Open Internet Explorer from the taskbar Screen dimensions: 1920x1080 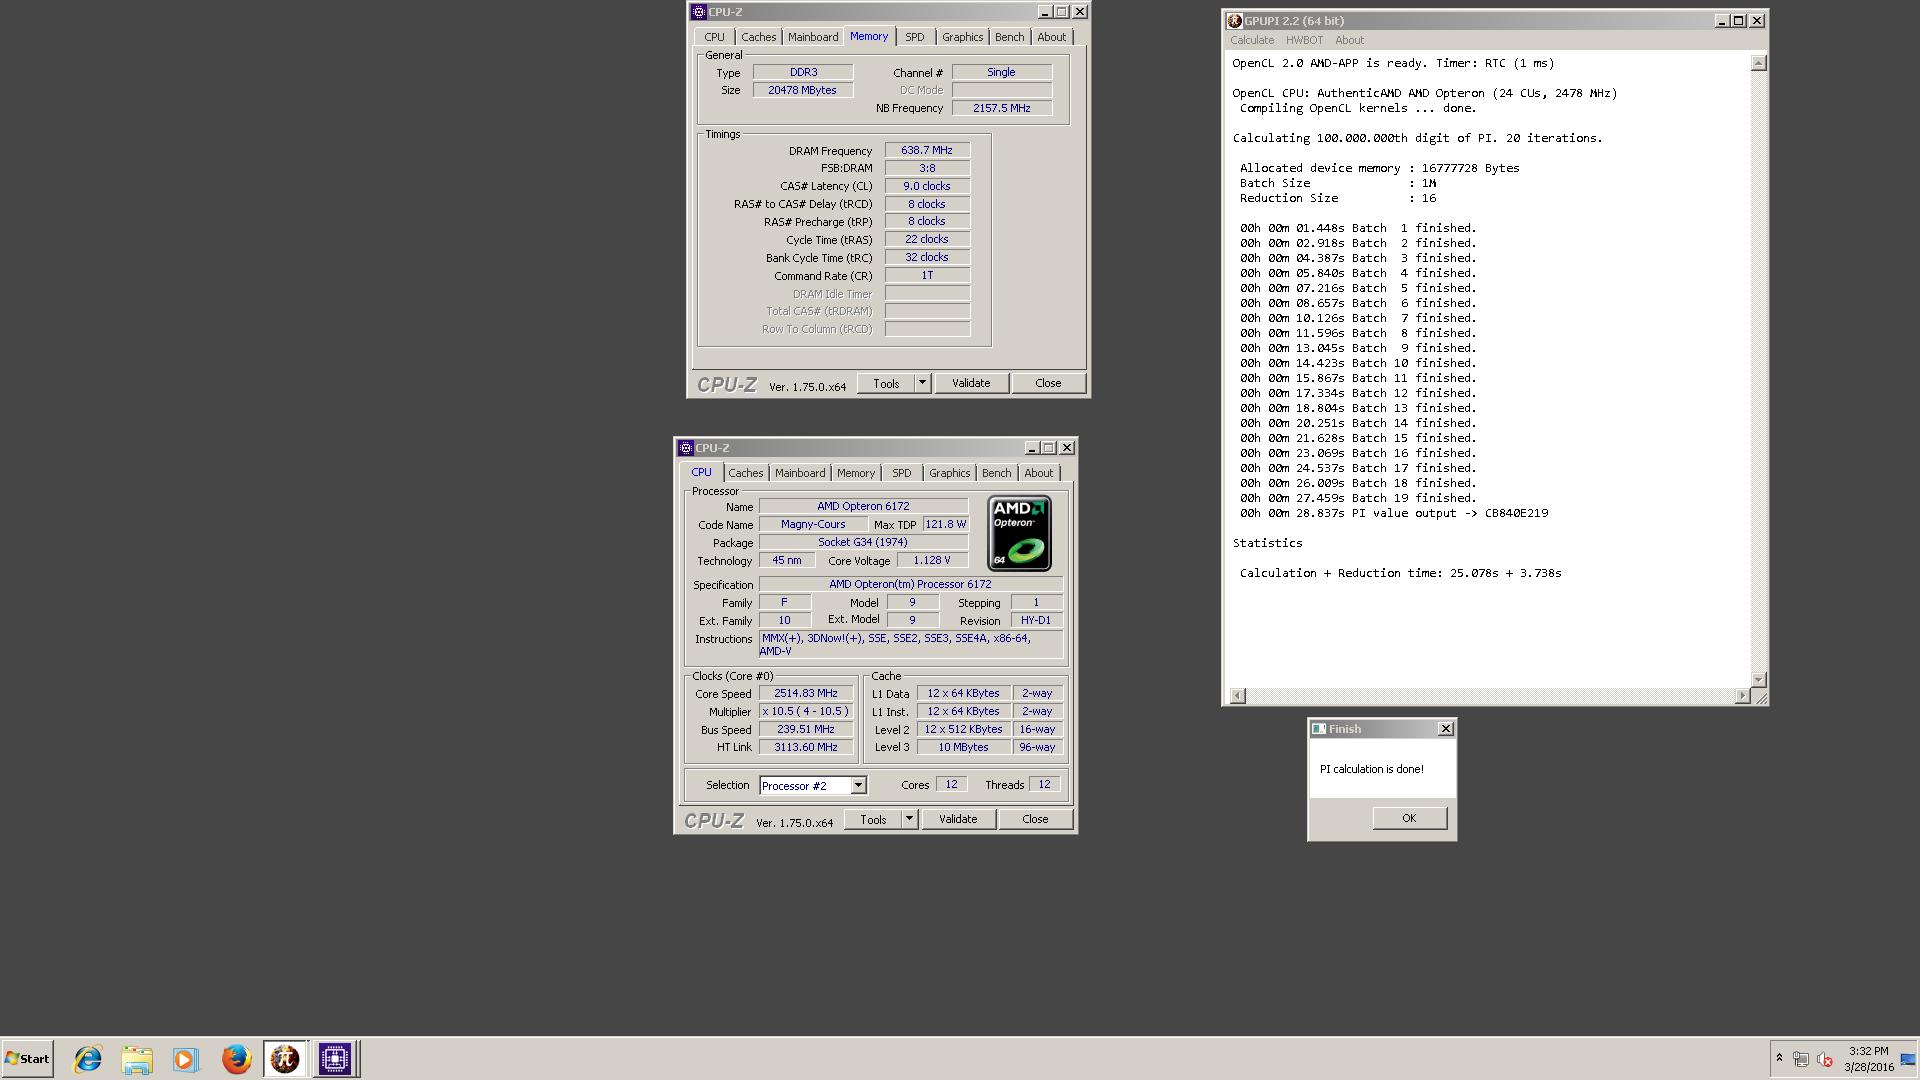(88, 1059)
